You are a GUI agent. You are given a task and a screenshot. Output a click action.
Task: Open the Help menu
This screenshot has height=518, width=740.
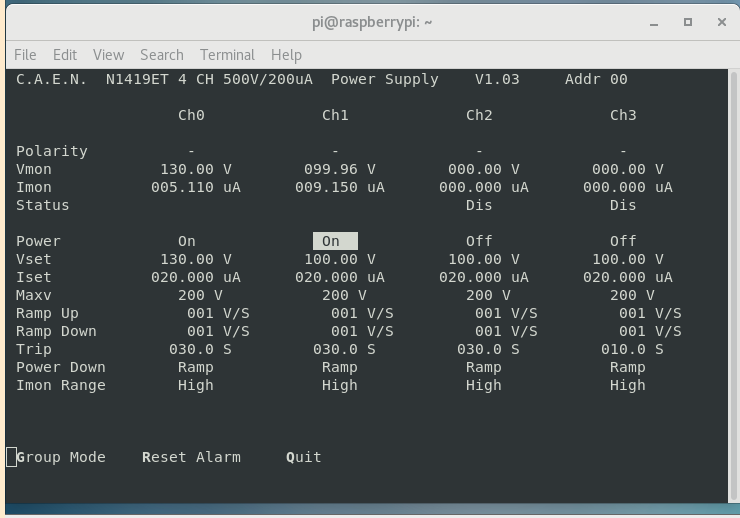pos(286,55)
